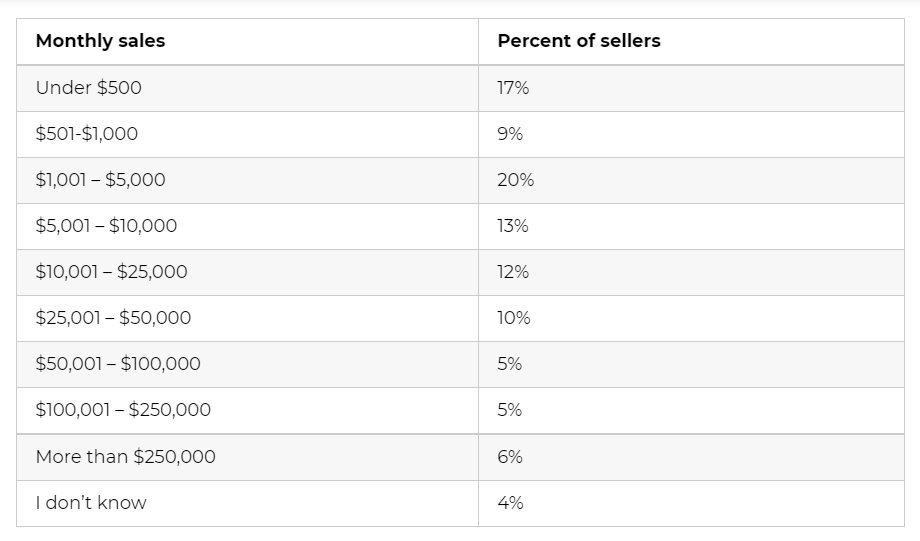Image resolution: width=920 pixels, height=541 pixels.
Task: Click the More than $250,000 cell
Action: pyautogui.click(x=125, y=457)
